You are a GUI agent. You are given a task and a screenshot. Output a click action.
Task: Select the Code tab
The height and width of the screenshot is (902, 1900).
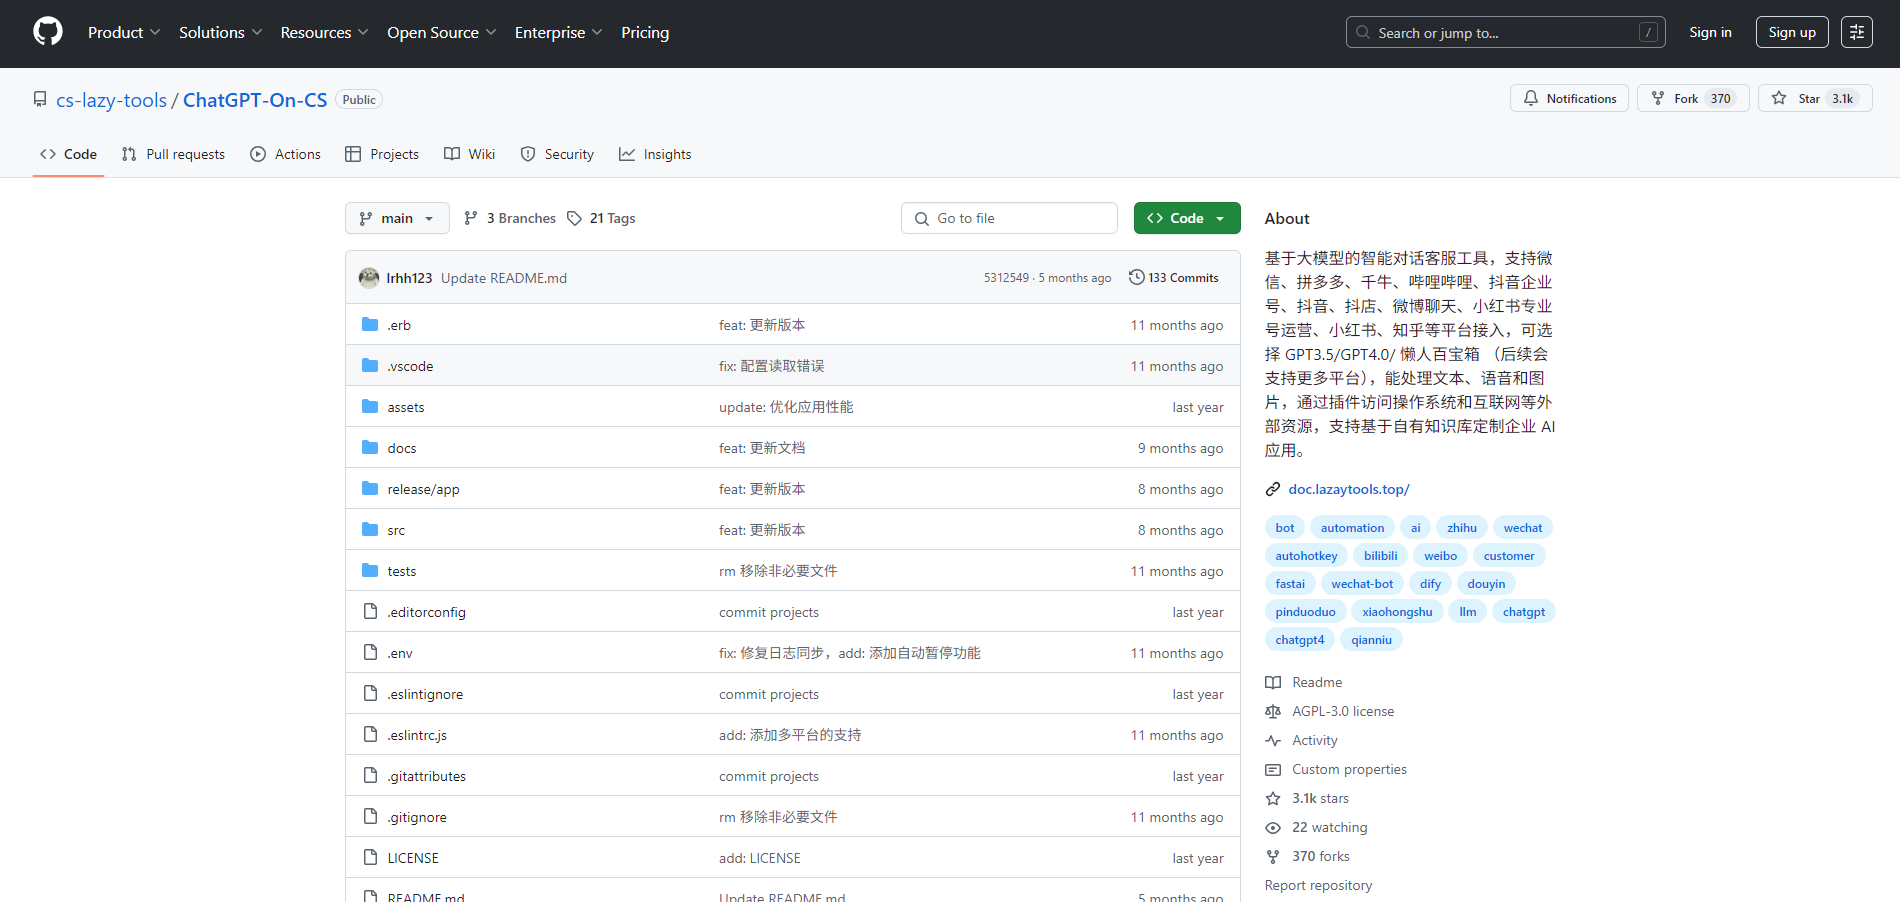pos(68,154)
